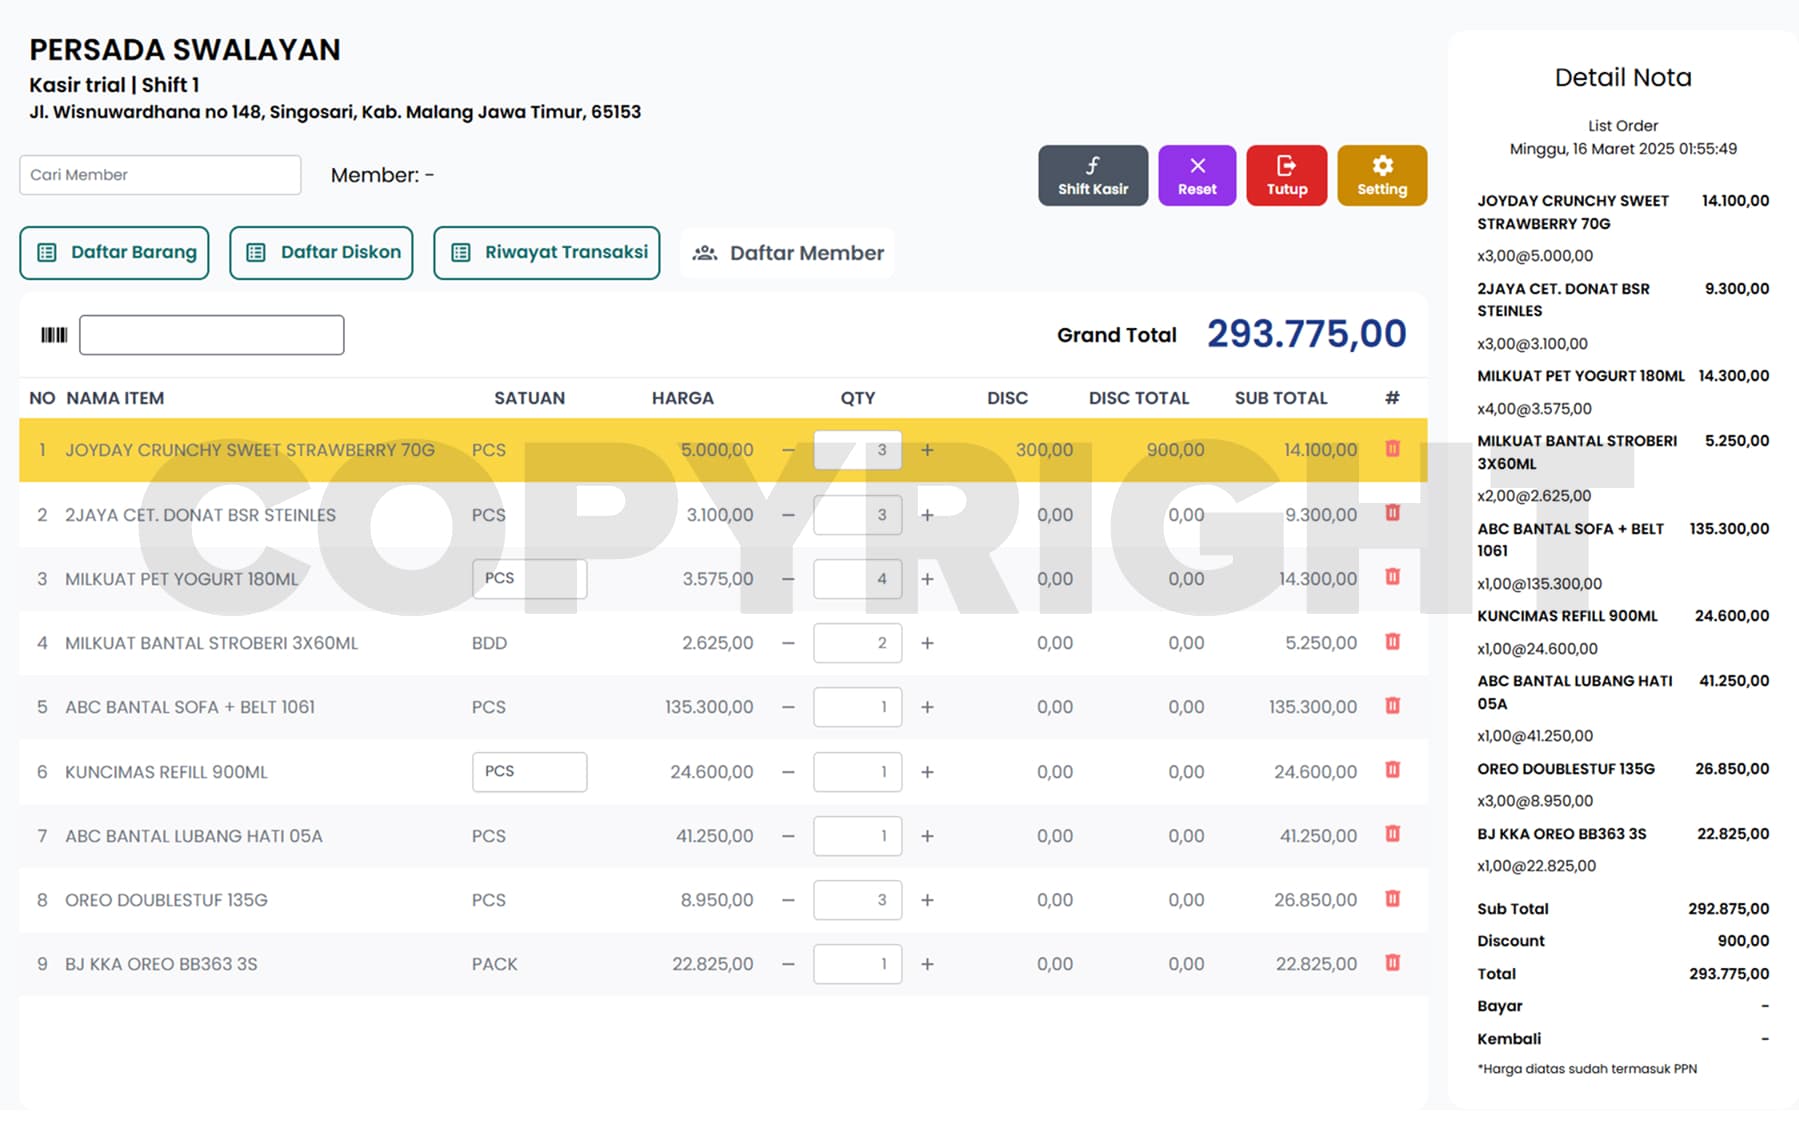Open satuan dropdown for KUNCIMAS REFILL 900ML
The height and width of the screenshot is (1125, 1799).
(x=529, y=772)
